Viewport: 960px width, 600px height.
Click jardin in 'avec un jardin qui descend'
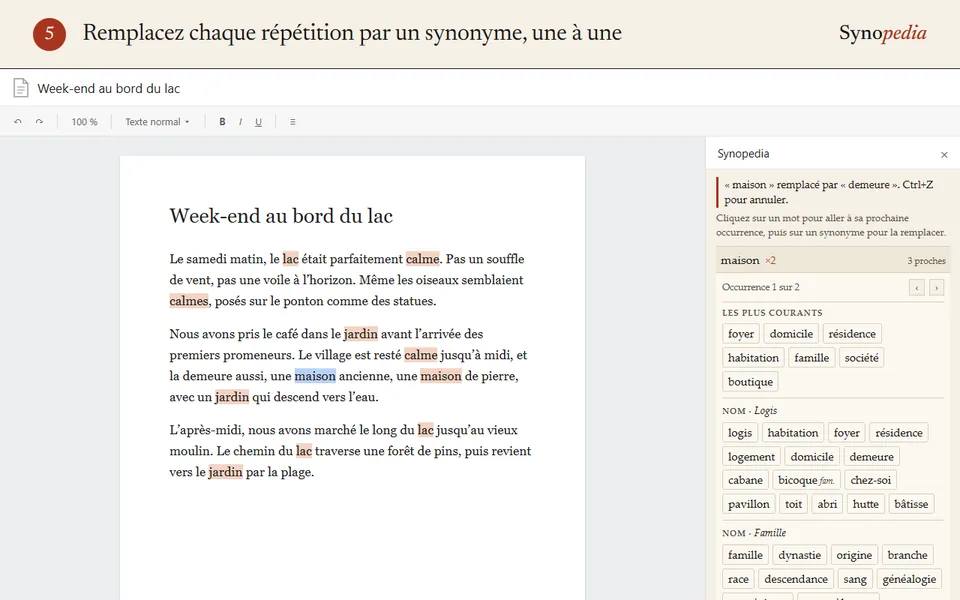click(x=231, y=397)
